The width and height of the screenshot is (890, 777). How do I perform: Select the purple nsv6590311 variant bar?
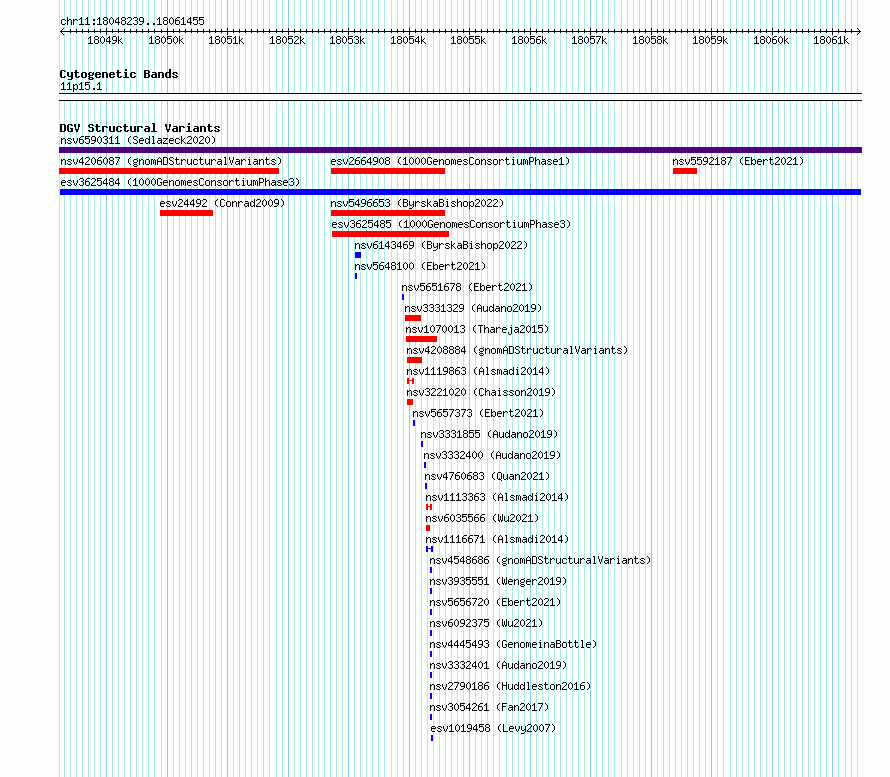pyautogui.click(x=460, y=150)
